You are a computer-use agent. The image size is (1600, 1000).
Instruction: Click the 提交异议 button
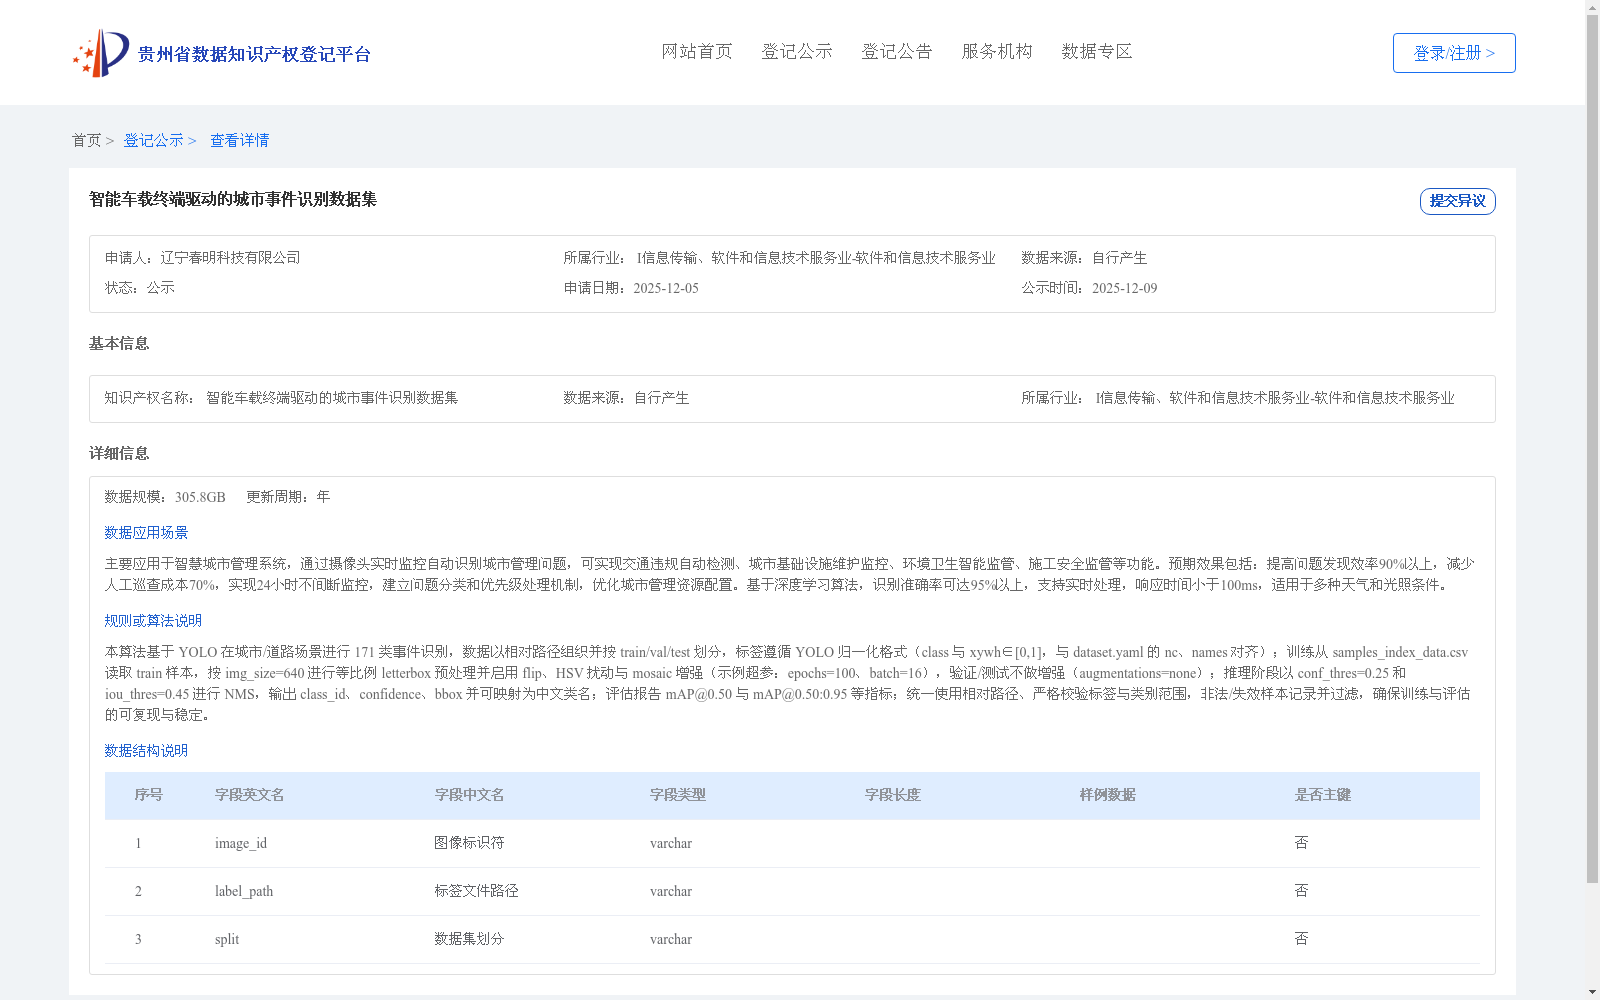(x=1458, y=201)
